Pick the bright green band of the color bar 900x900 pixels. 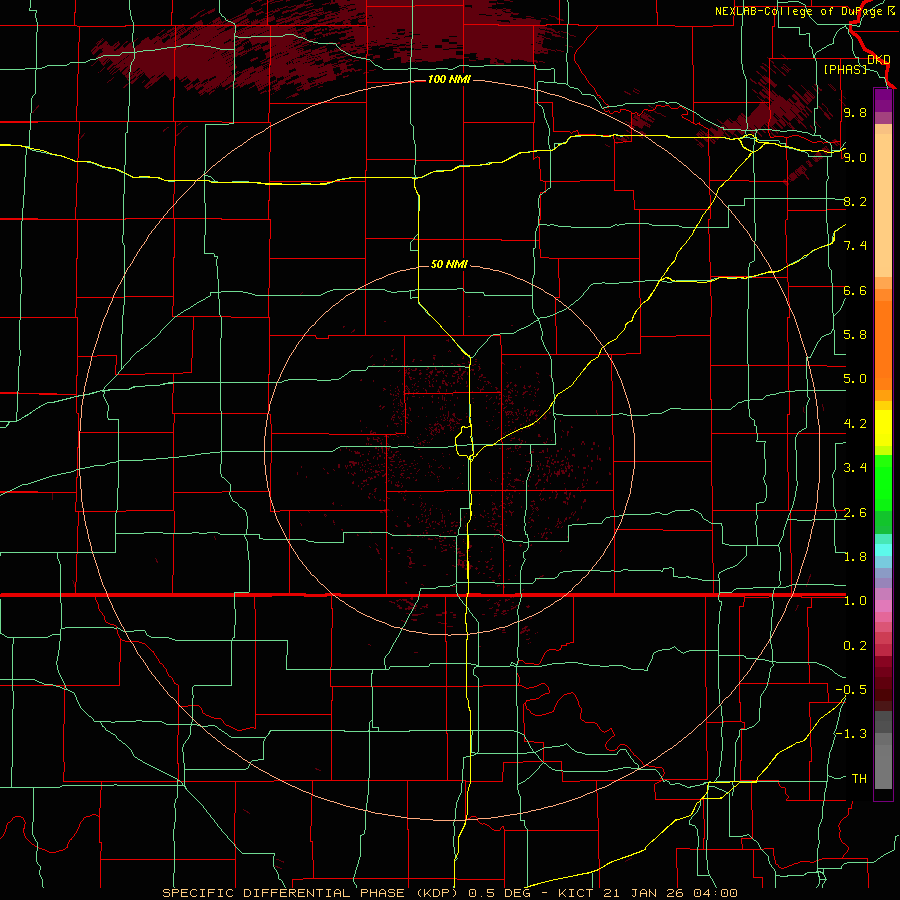(883, 483)
